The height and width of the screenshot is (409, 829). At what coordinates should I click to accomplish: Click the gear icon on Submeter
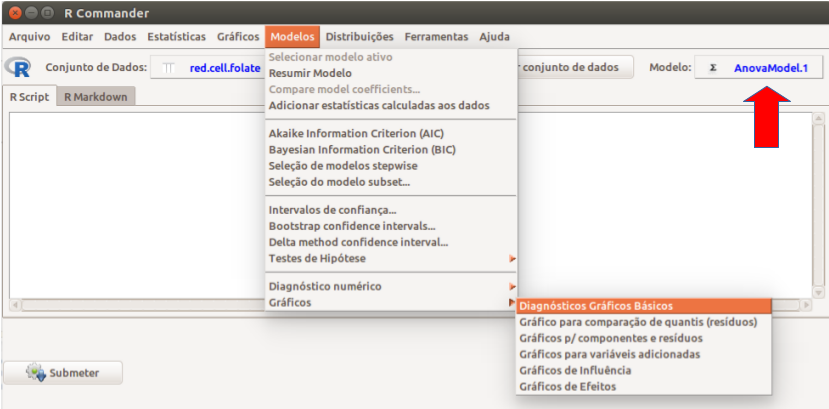[36, 373]
